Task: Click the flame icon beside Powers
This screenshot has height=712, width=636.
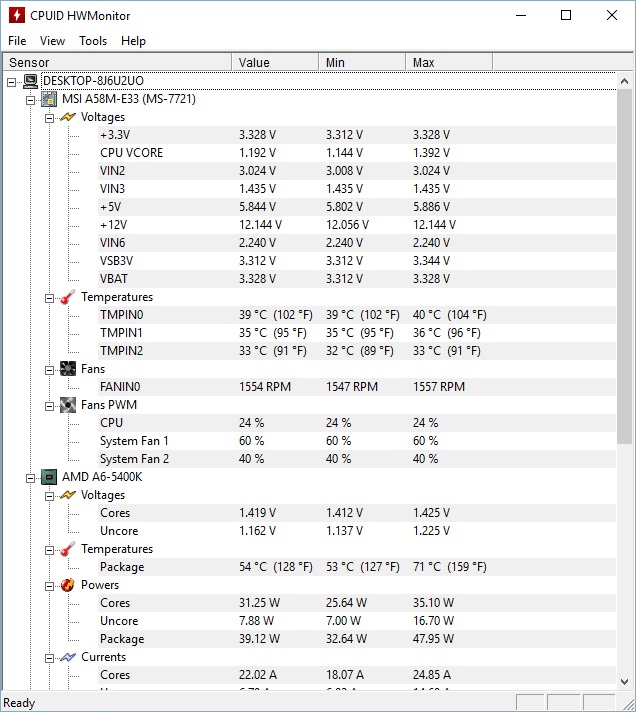Action: (x=67, y=585)
